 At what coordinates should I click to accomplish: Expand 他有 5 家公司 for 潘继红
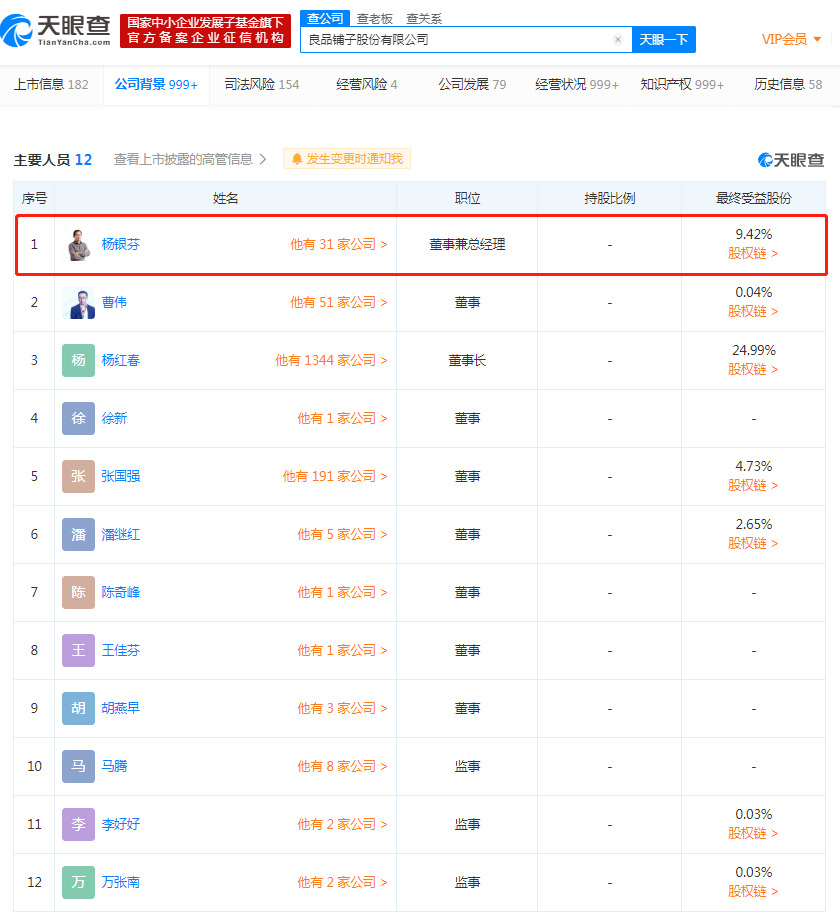coord(342,535)
